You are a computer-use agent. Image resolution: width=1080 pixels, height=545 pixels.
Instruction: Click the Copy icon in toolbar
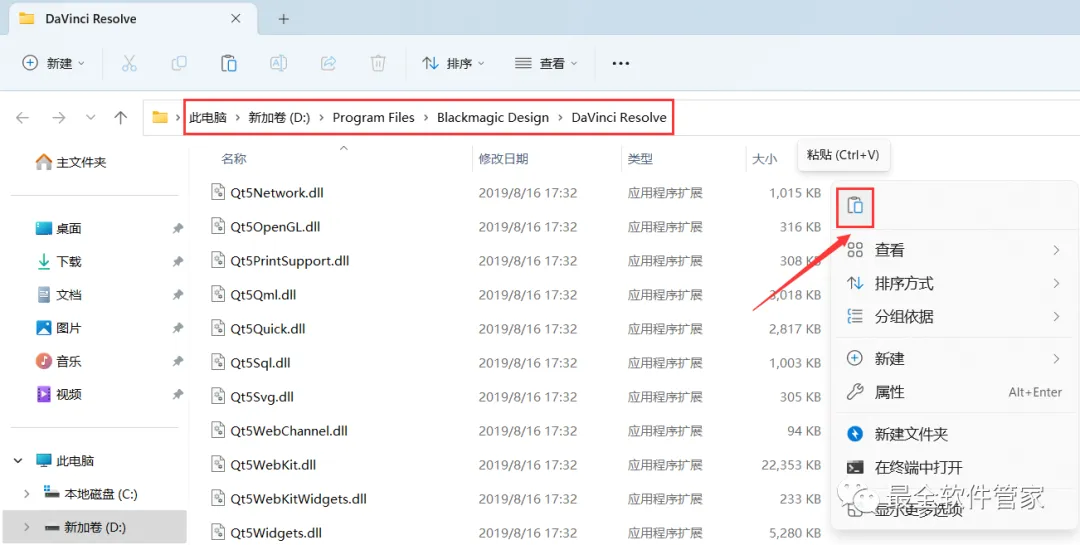[179, 63]
